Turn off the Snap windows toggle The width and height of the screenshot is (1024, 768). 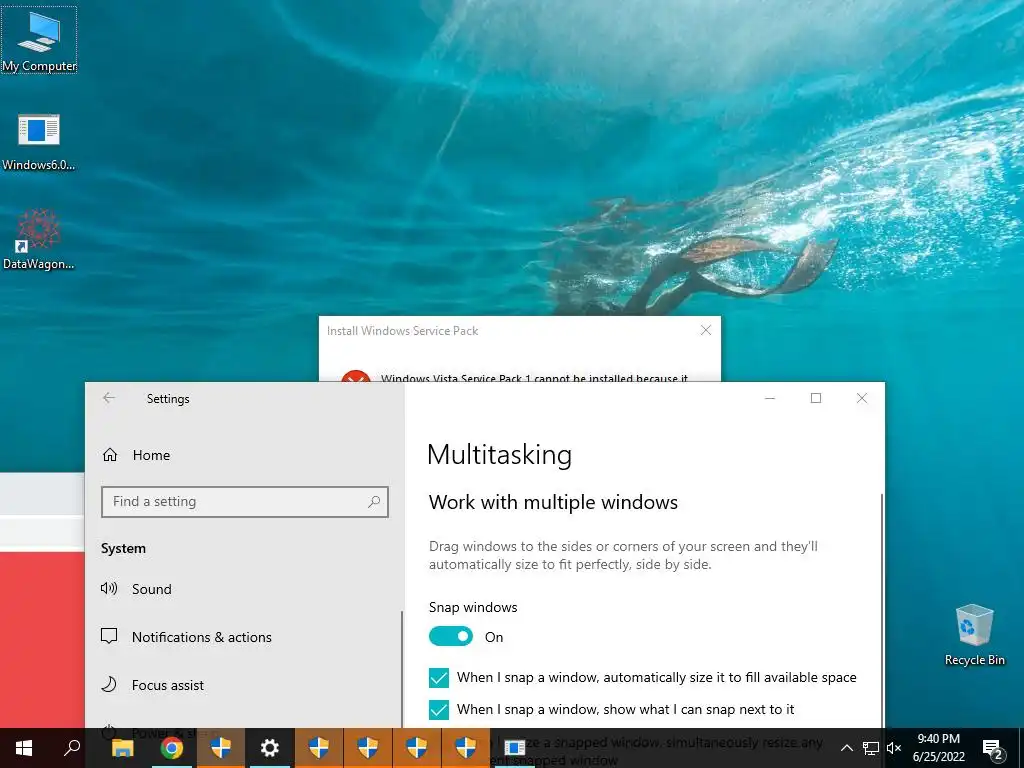point(451,637)
